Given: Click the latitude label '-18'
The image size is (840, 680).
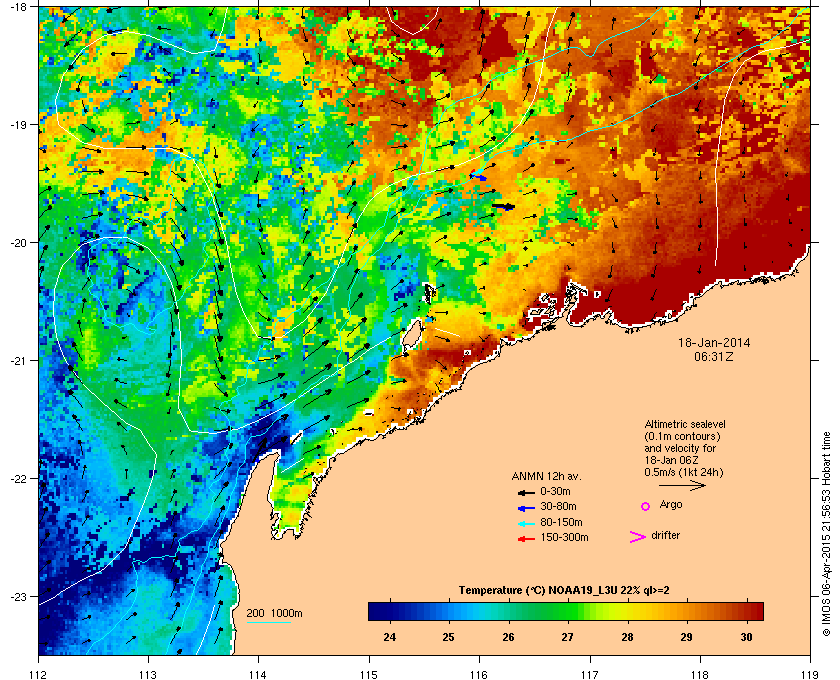Looking at the screenshot, I should 17,7.
